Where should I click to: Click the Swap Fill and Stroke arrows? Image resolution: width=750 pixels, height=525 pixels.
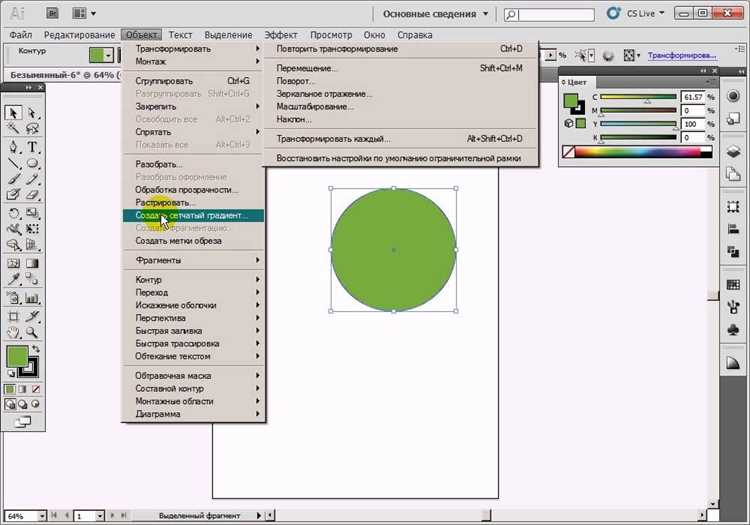click(35, 350)
